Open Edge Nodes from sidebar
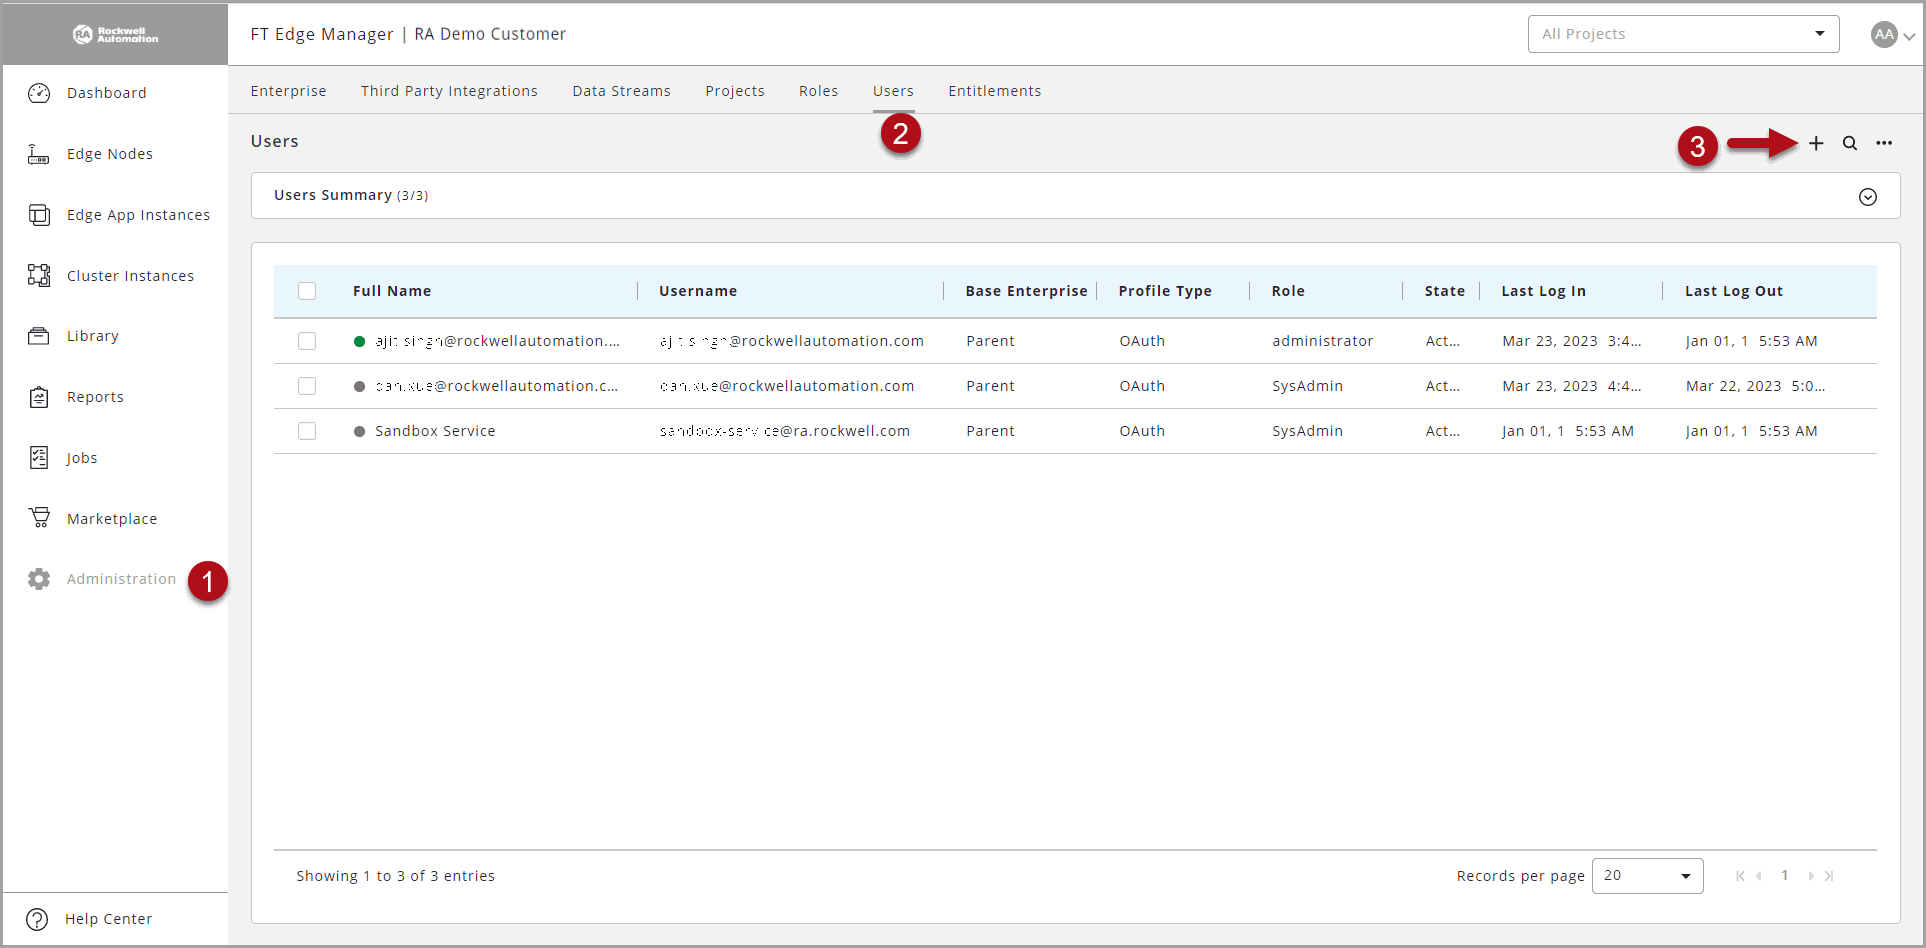 click(110, 154)
